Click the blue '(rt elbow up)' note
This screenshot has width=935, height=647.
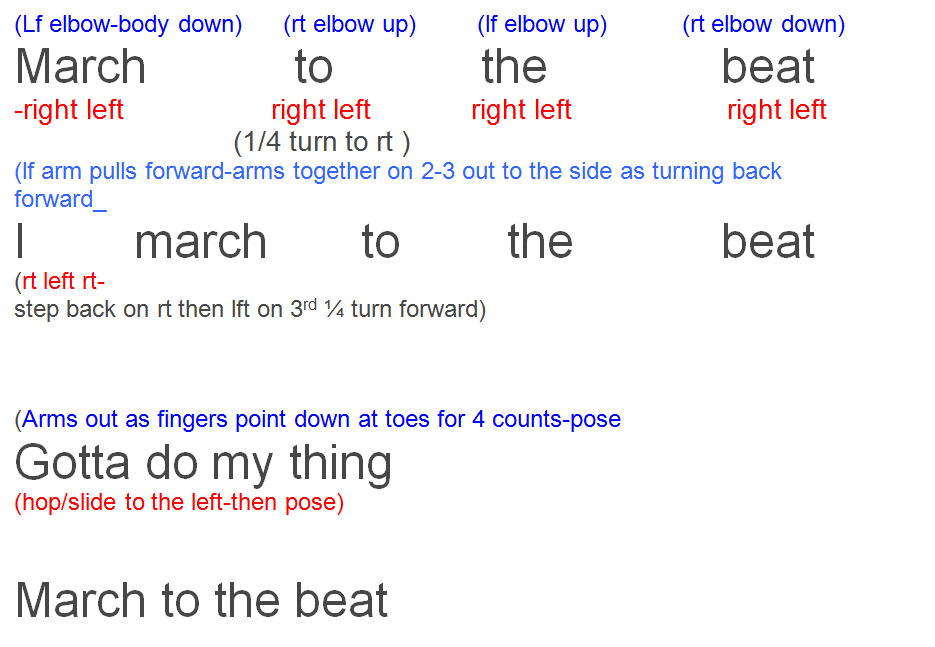(x=350, y=25)
